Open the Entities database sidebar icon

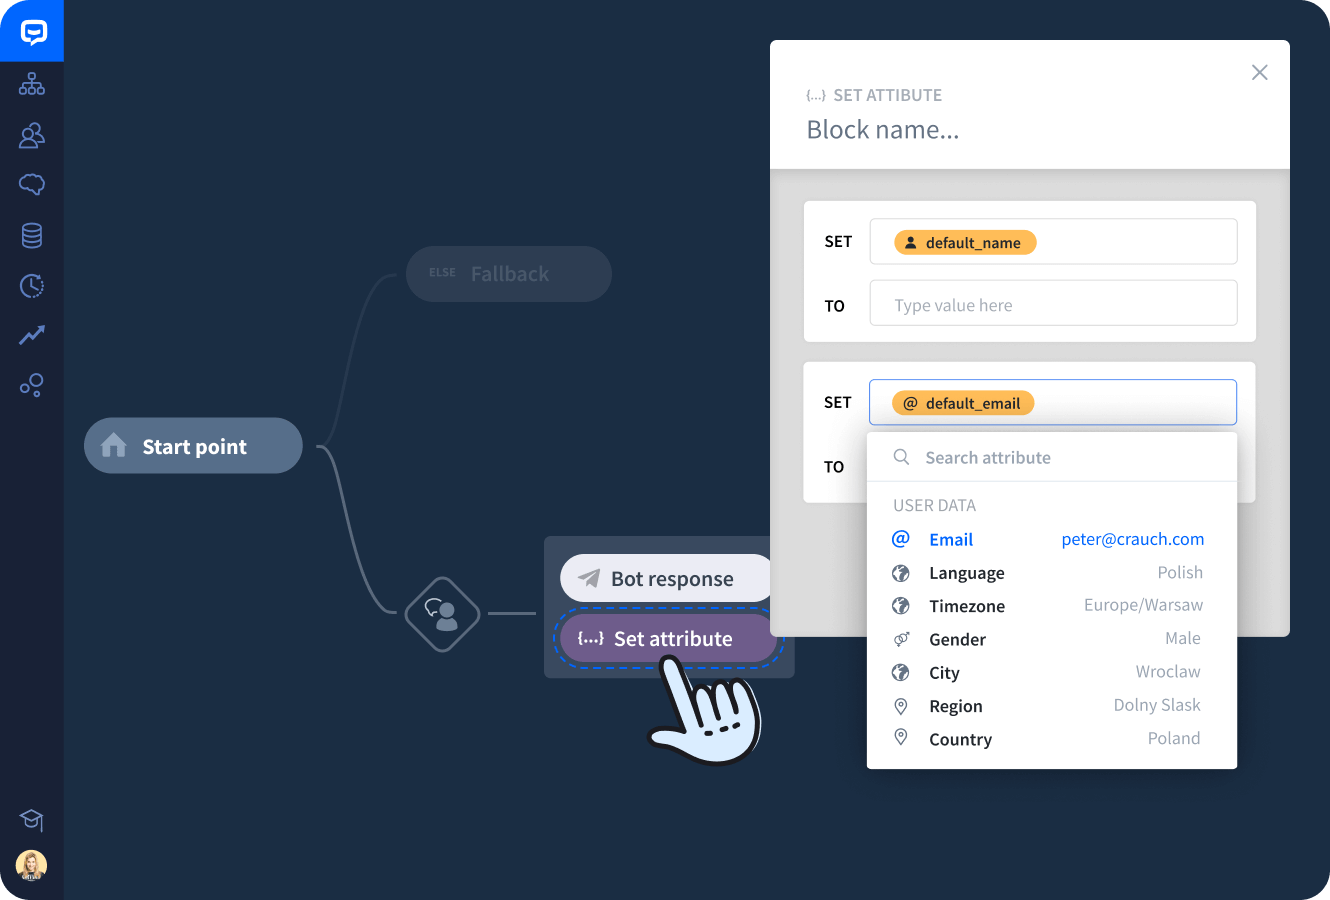click(x=32, y=235)
